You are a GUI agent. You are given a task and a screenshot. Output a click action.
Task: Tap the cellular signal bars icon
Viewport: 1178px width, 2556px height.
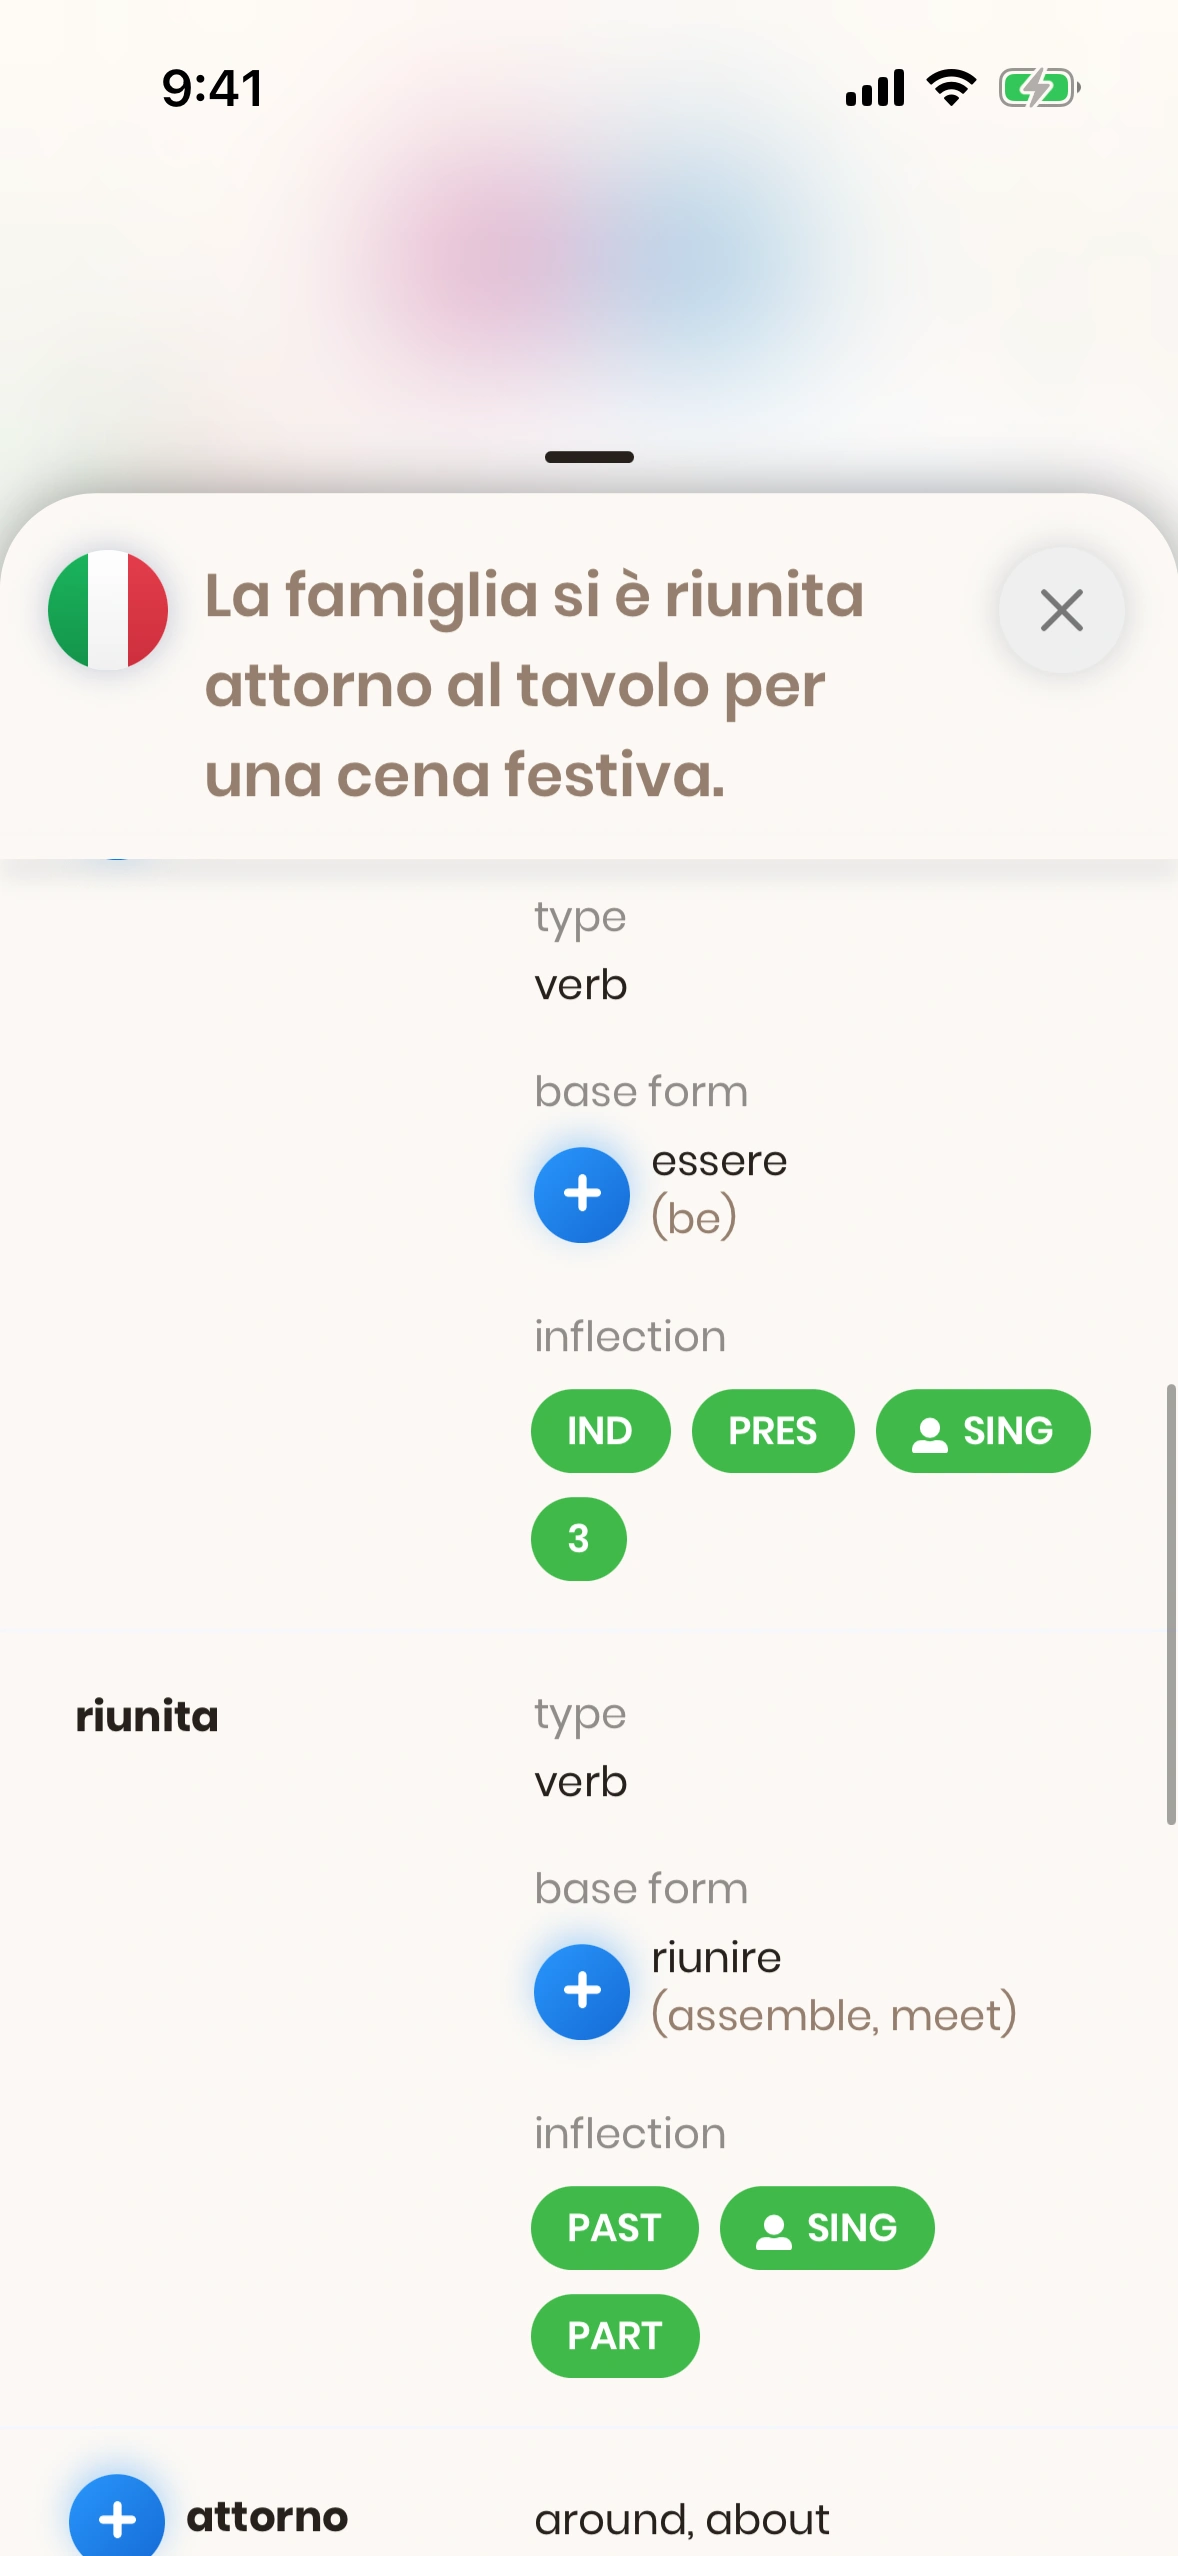click(875, 88)
